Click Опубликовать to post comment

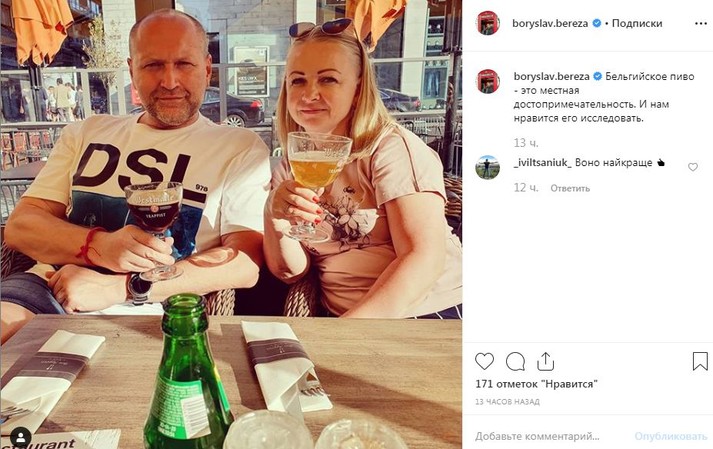pos(671,436)
